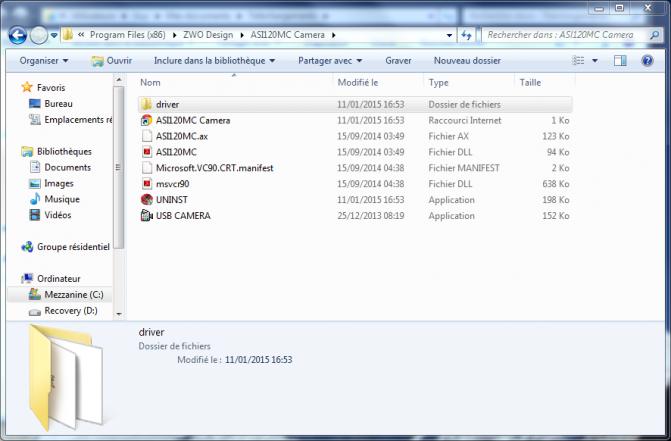The image size is (671, 441).
Task: Open the Recovery (D:) drive
Action: 71,311
